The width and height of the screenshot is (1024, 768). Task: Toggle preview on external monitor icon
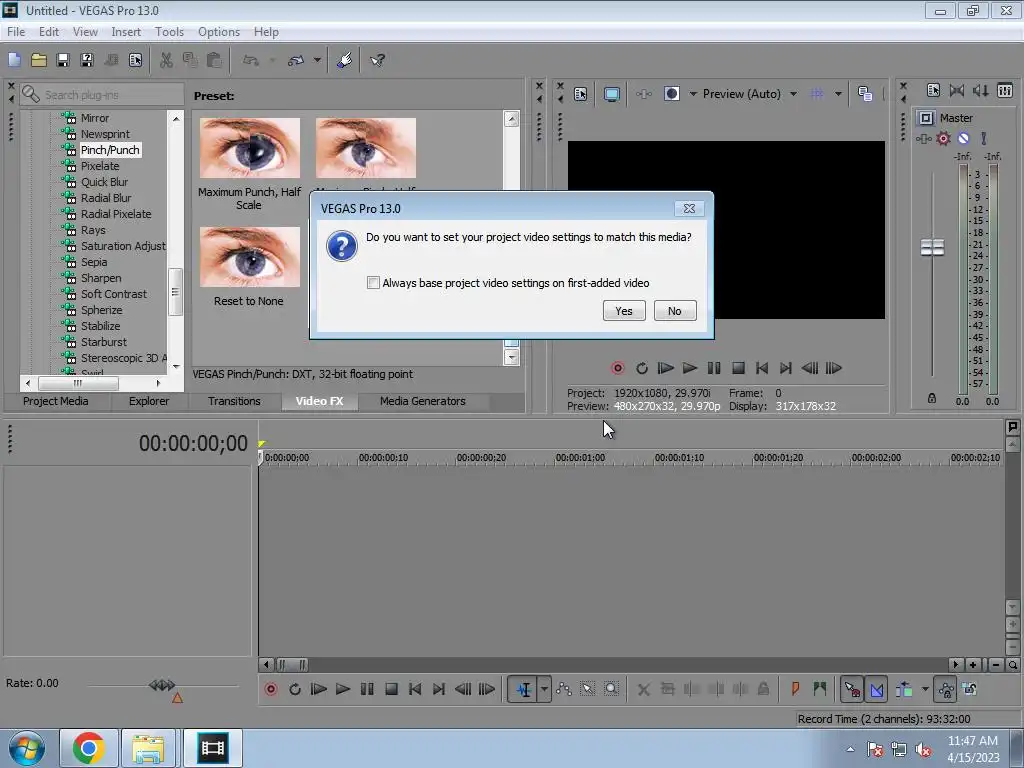point(612,94)
